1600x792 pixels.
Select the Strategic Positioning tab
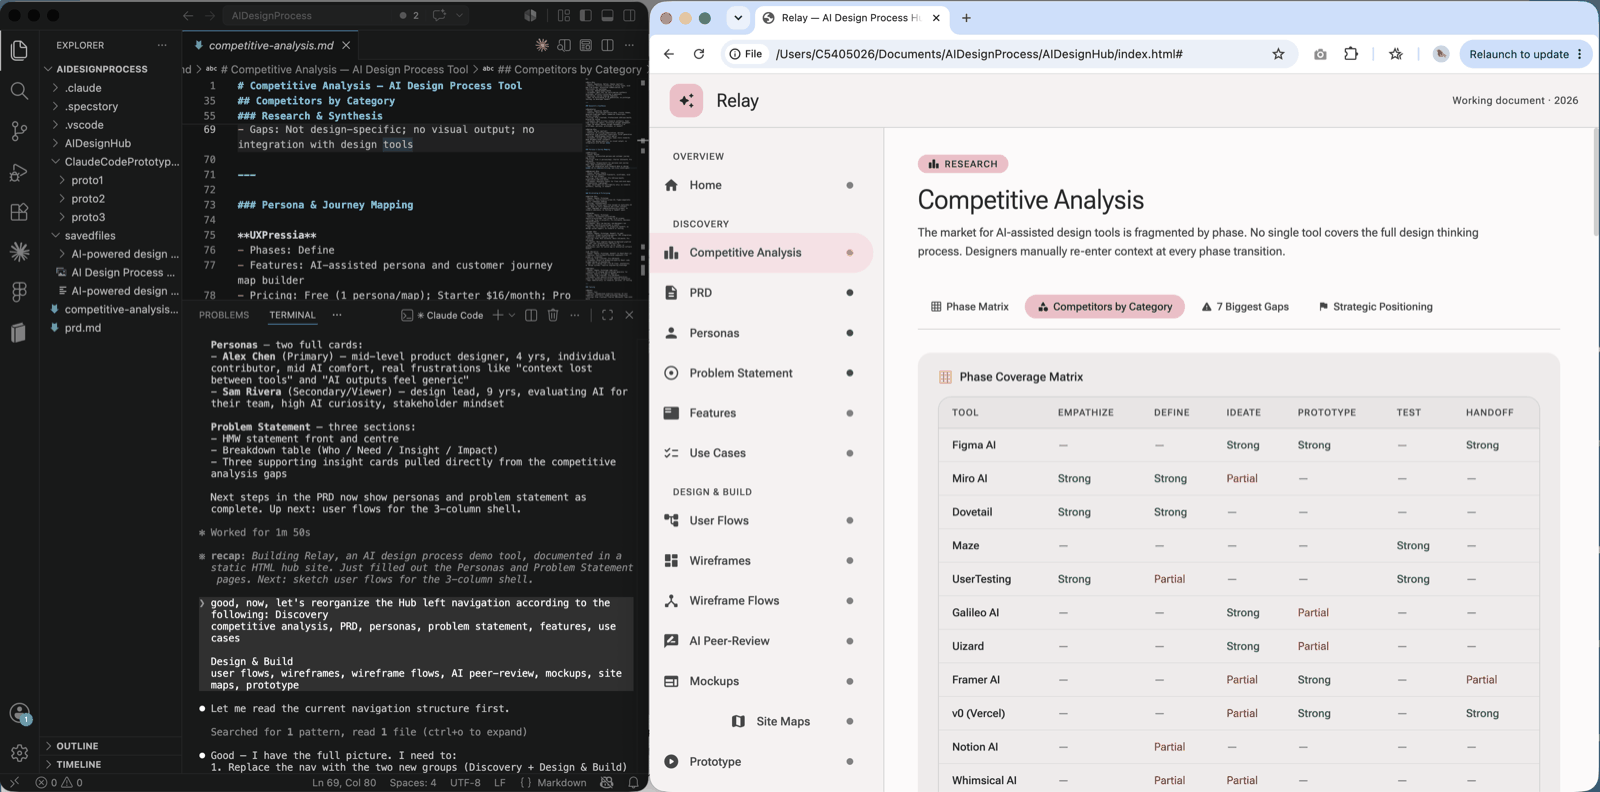click(x=1375, y=307)
